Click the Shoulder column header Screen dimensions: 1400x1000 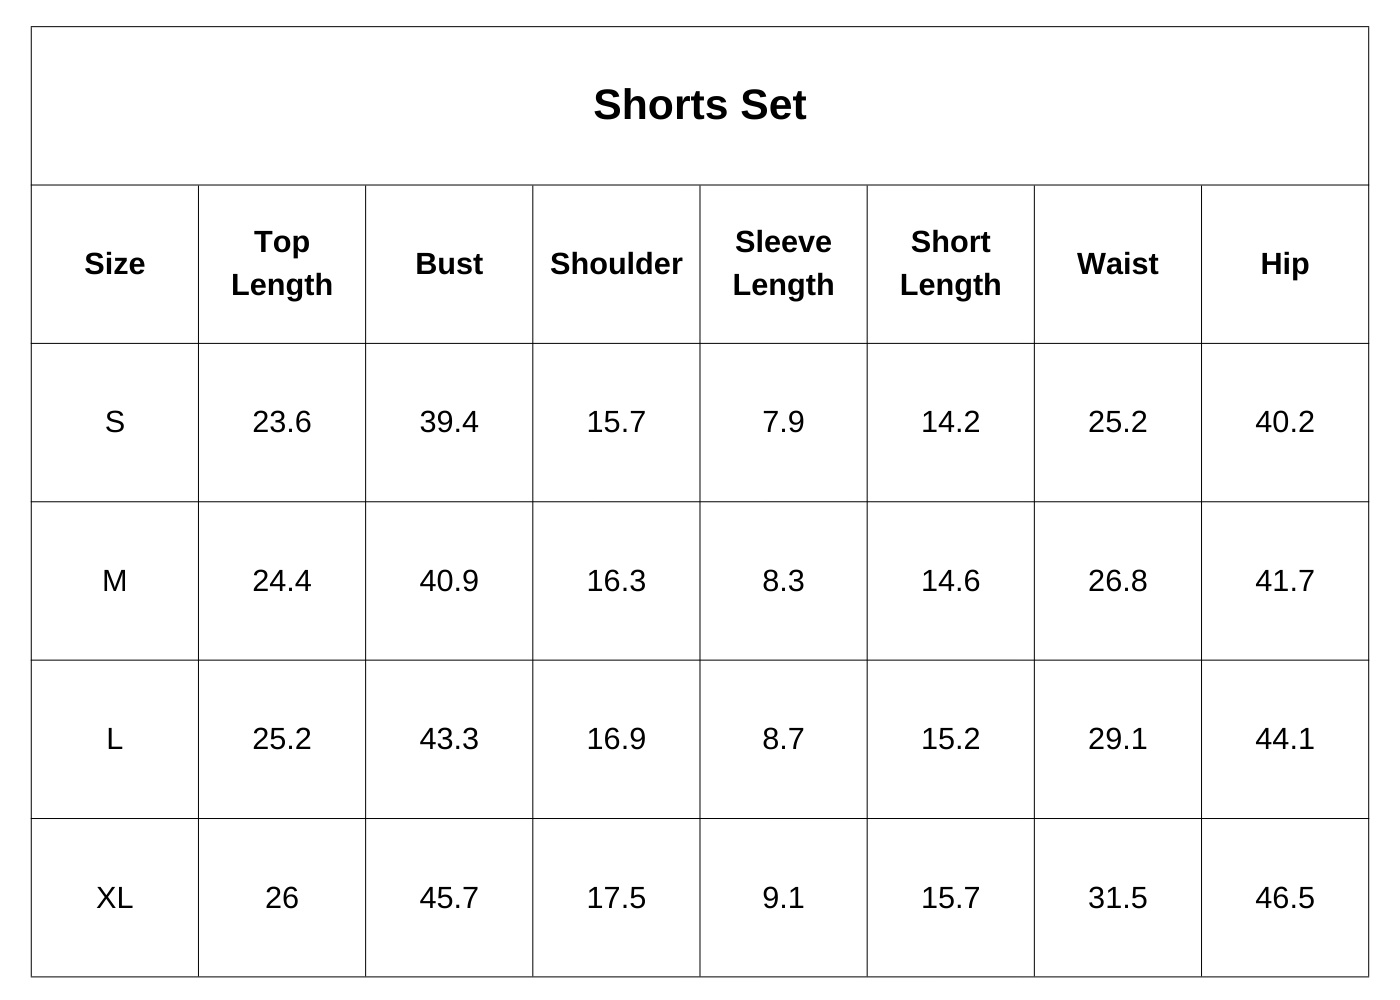[616, 264]
